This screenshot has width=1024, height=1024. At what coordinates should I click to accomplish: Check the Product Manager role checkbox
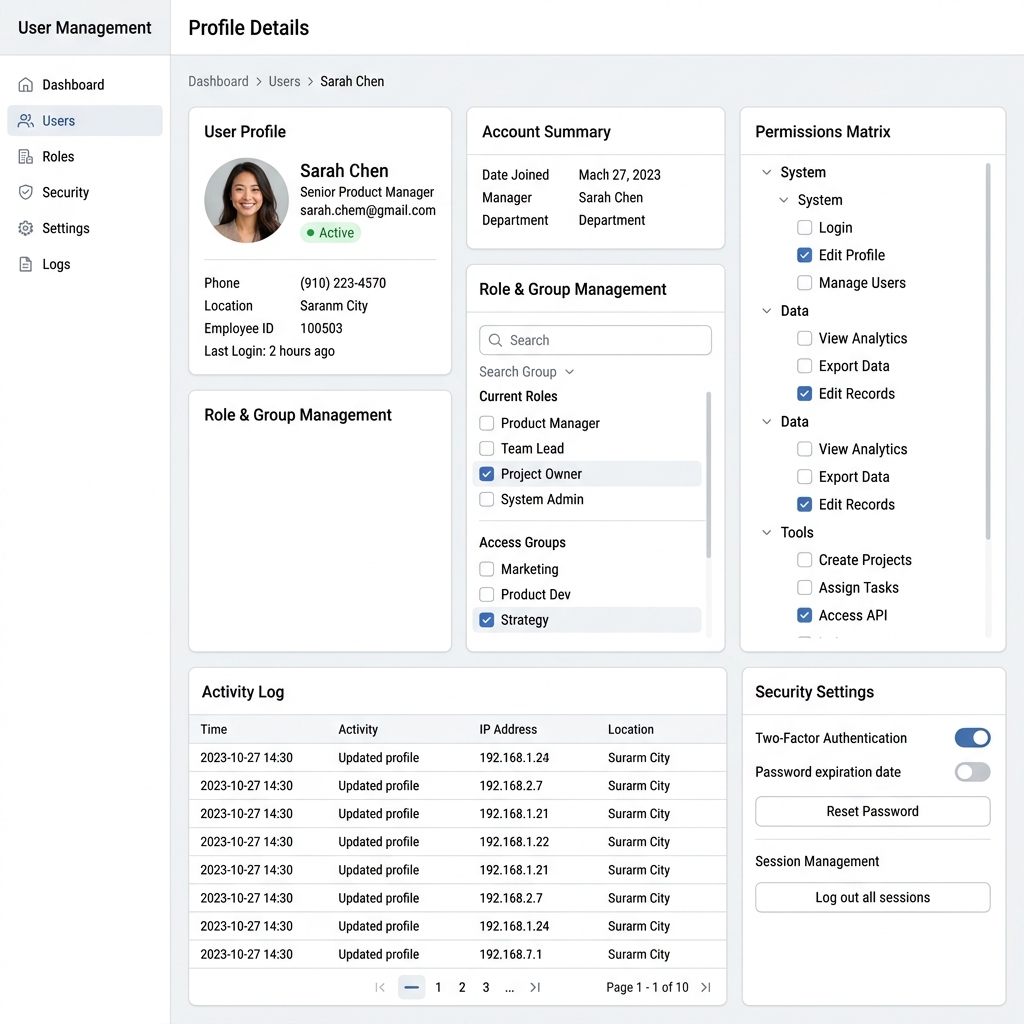click(487, 423)
